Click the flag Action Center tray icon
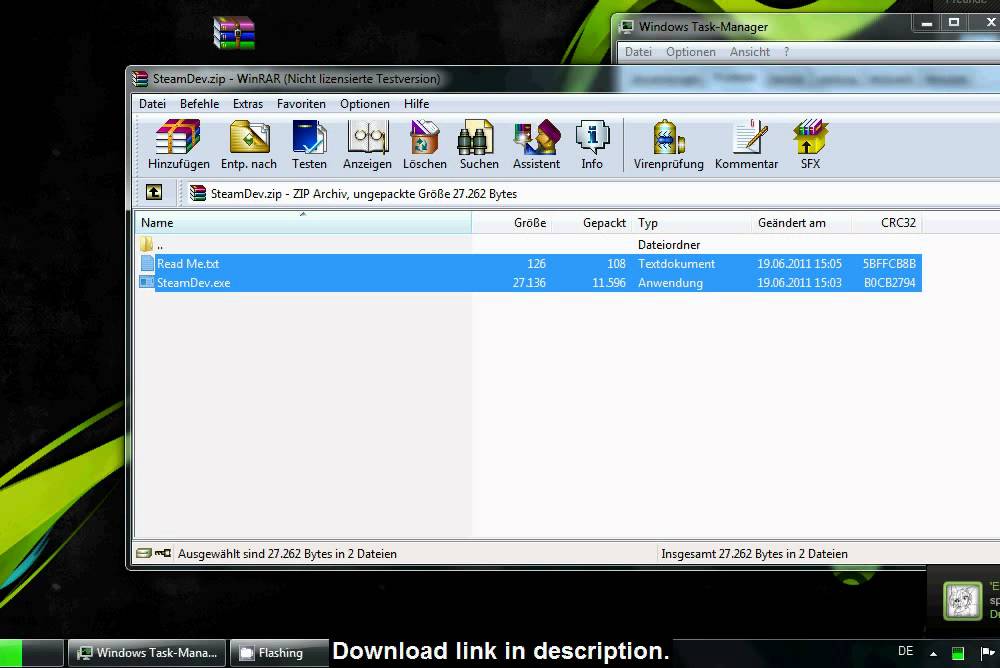 987,653
